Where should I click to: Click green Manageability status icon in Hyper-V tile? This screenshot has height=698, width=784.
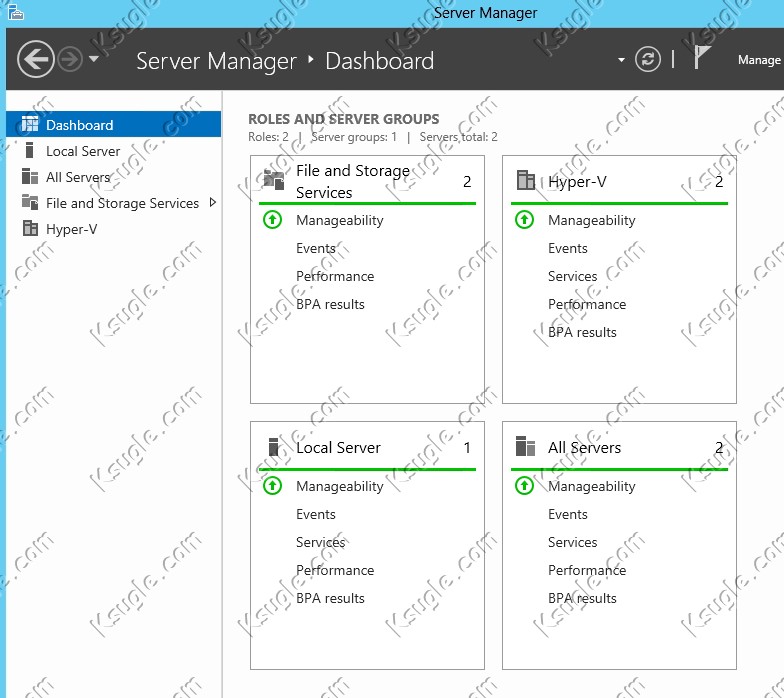pyautogui.click(x=524, y=220)
